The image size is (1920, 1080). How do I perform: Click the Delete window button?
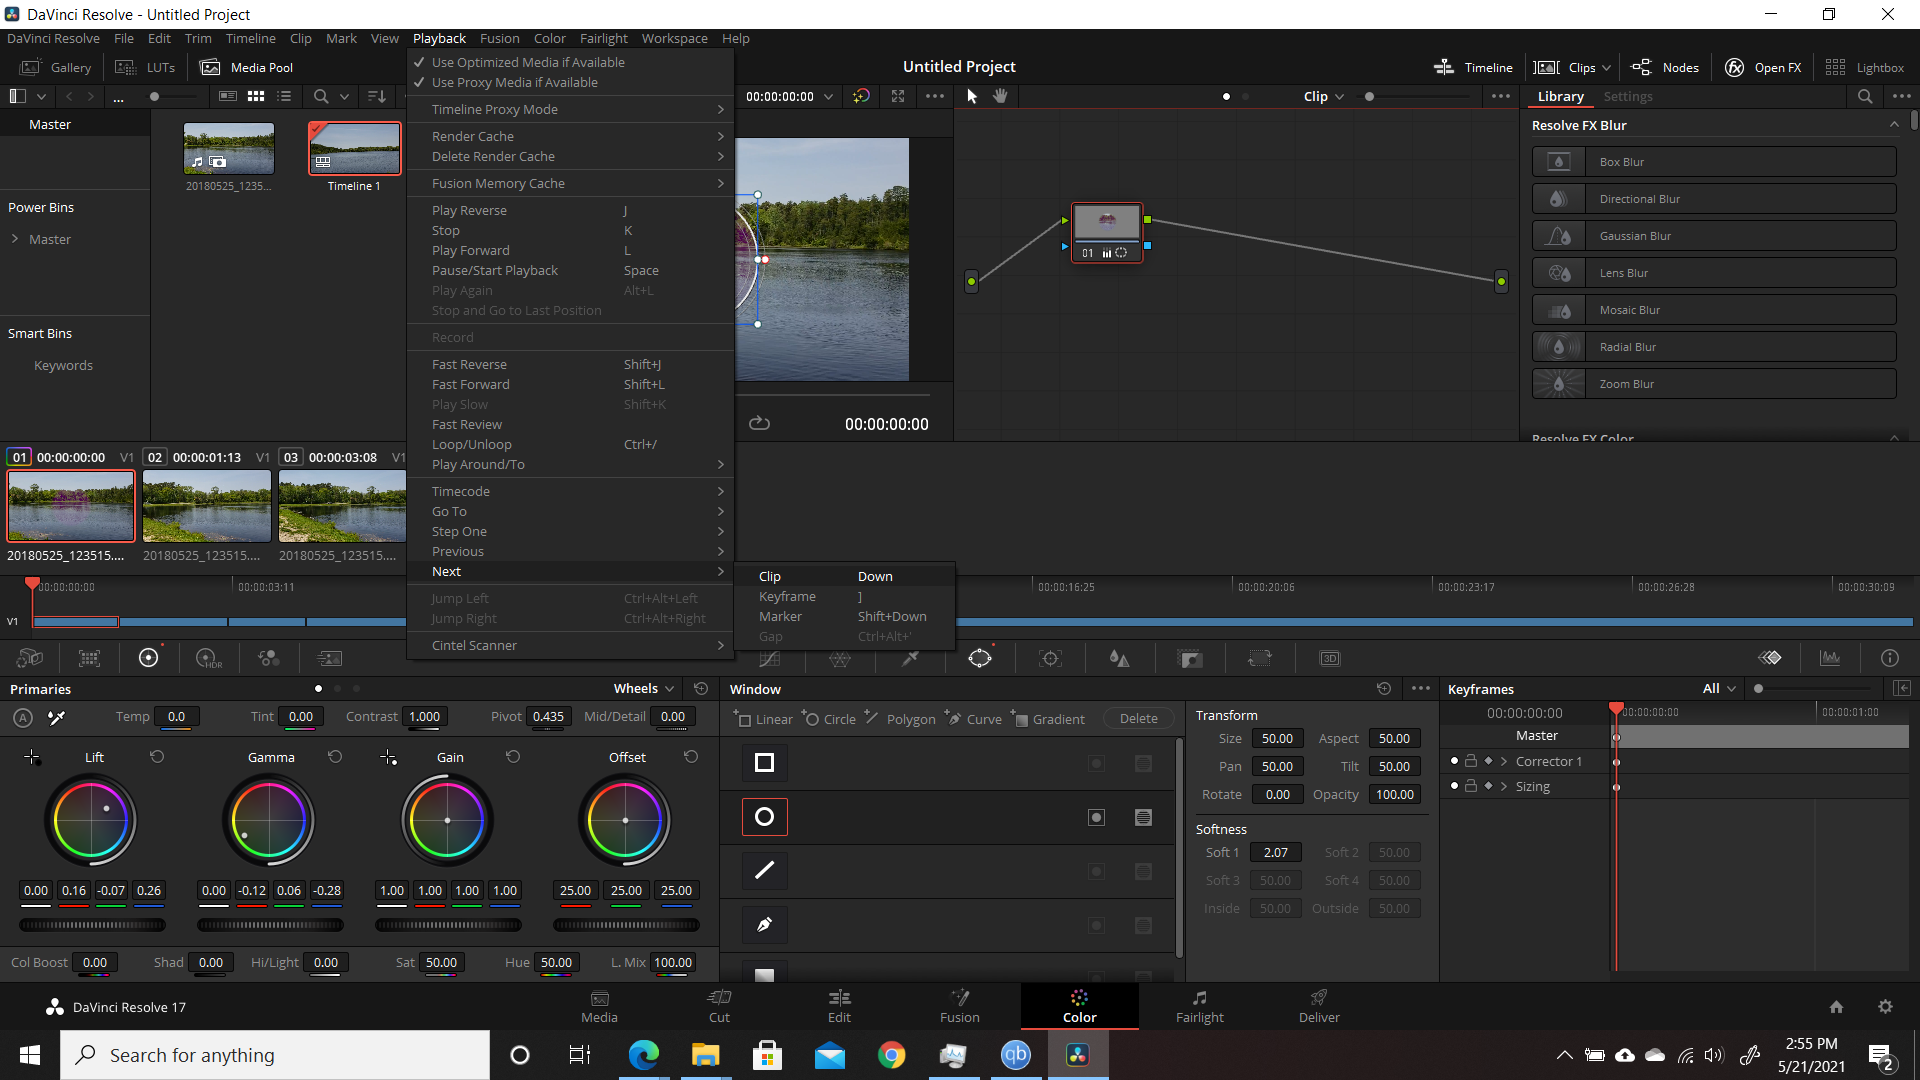click(x=1138, y=718)
